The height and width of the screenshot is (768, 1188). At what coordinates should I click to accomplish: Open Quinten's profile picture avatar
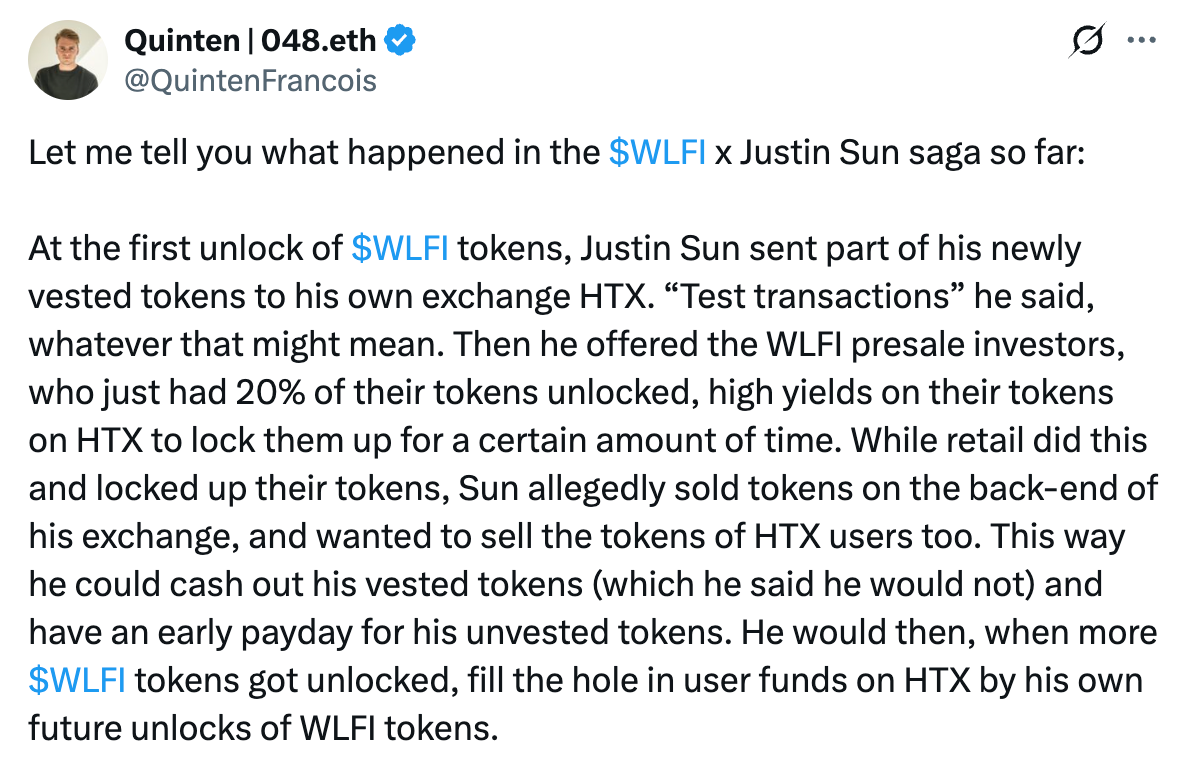tap(68, 59)
